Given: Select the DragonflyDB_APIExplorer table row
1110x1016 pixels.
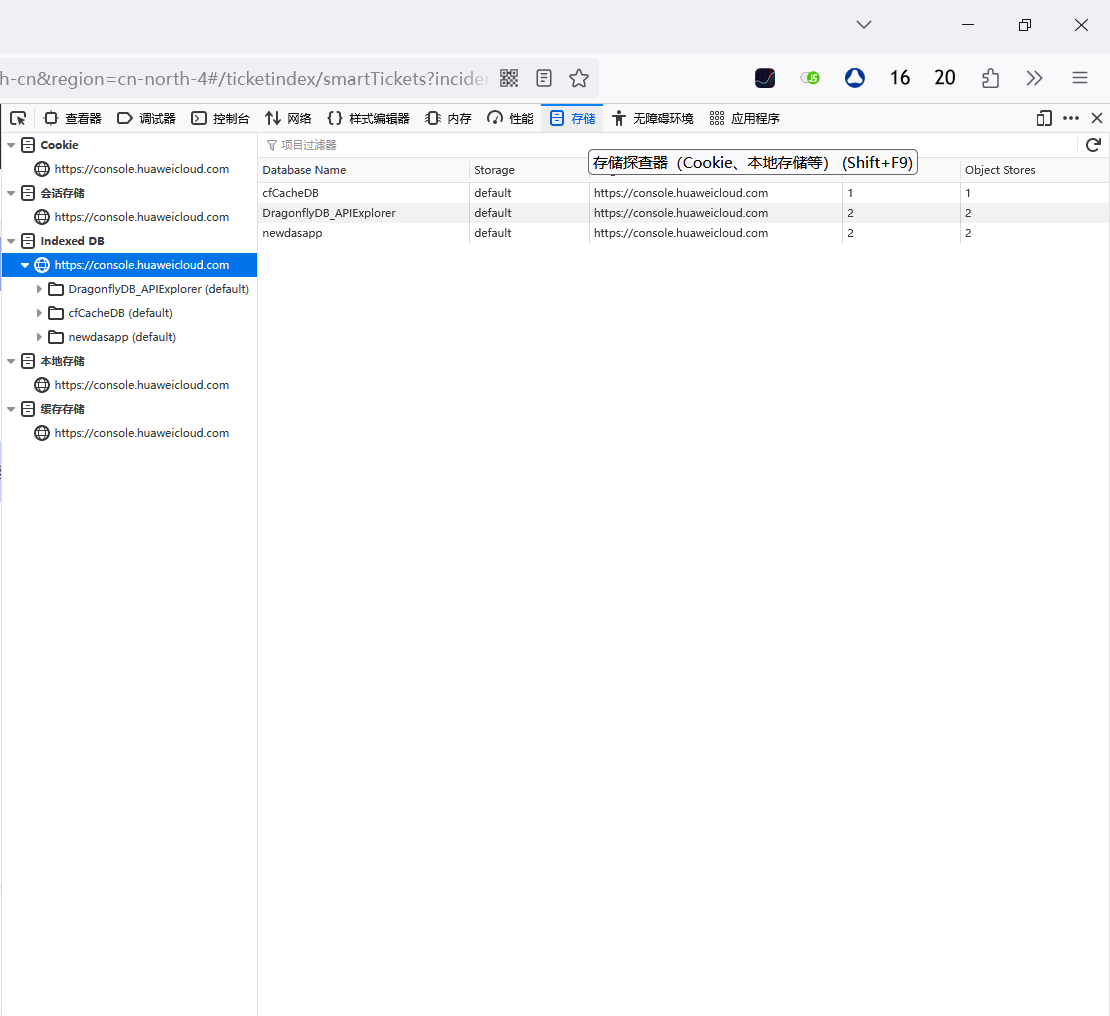Looking at the screenshot, I should [684, 213].
